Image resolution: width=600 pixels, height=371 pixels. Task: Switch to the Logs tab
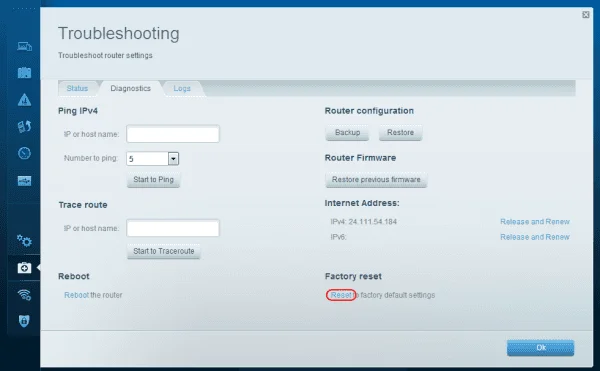(182, 88)
